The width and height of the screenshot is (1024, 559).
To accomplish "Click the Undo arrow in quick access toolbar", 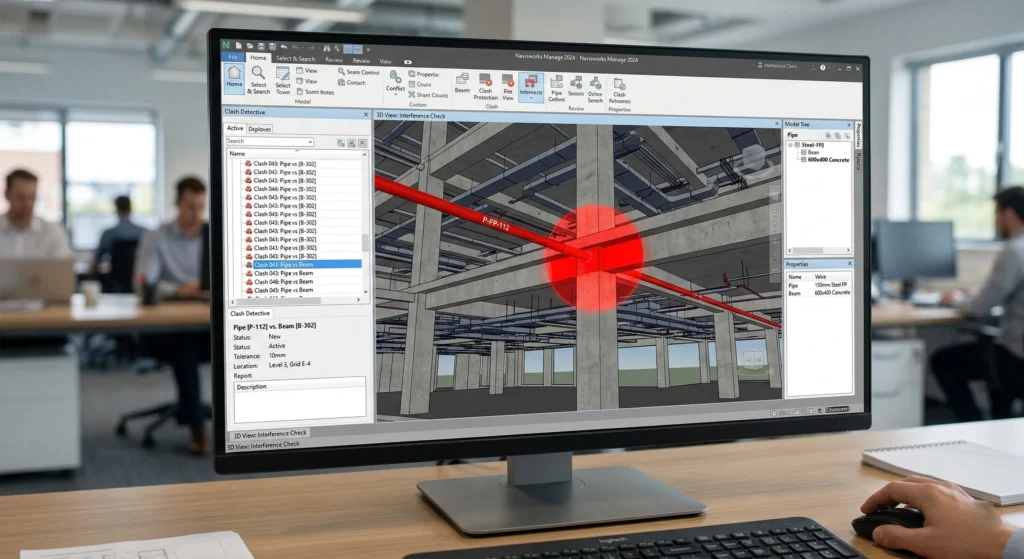I will point(283,47).
